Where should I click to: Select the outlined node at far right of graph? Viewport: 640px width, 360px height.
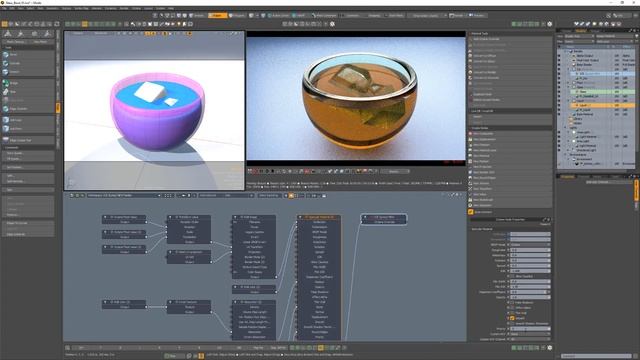pos(384,220)
